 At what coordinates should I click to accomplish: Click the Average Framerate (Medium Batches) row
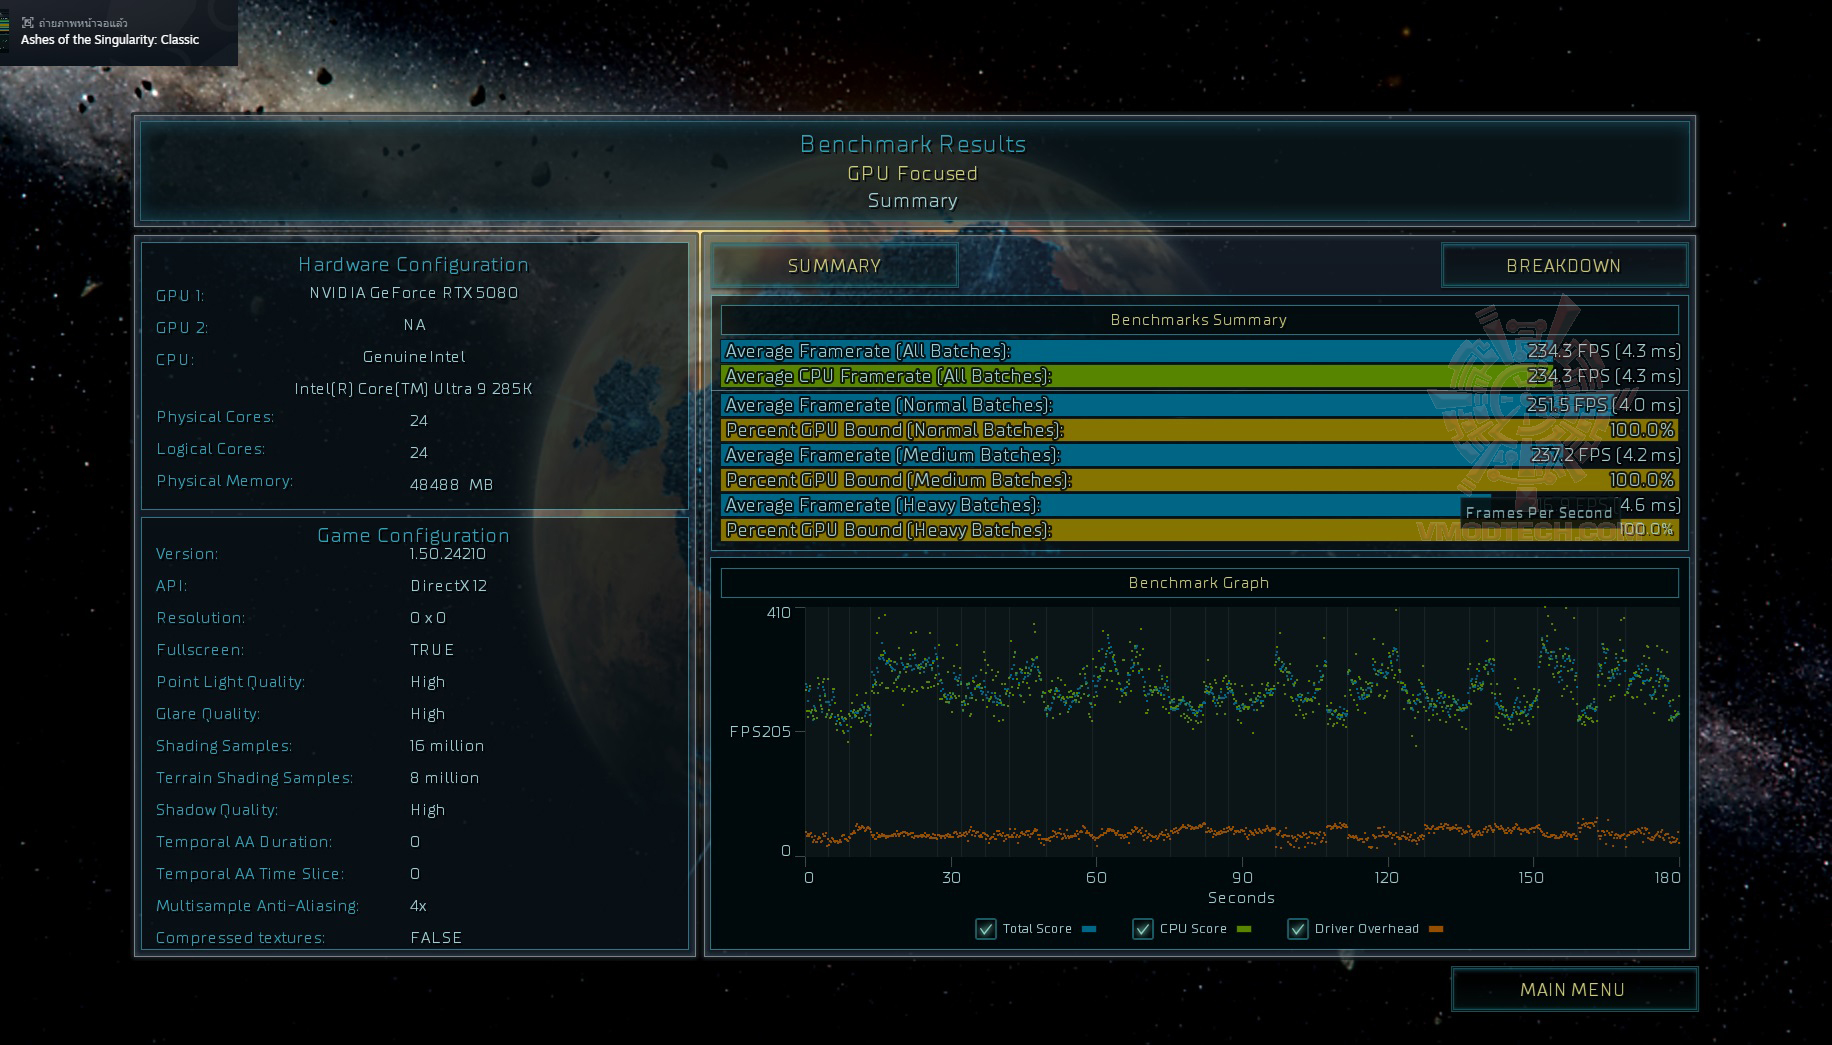point(1201,455)
